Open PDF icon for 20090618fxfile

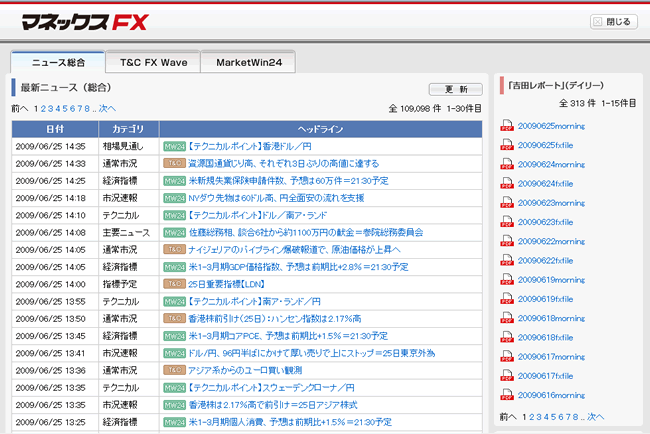(x=507, y=337)
